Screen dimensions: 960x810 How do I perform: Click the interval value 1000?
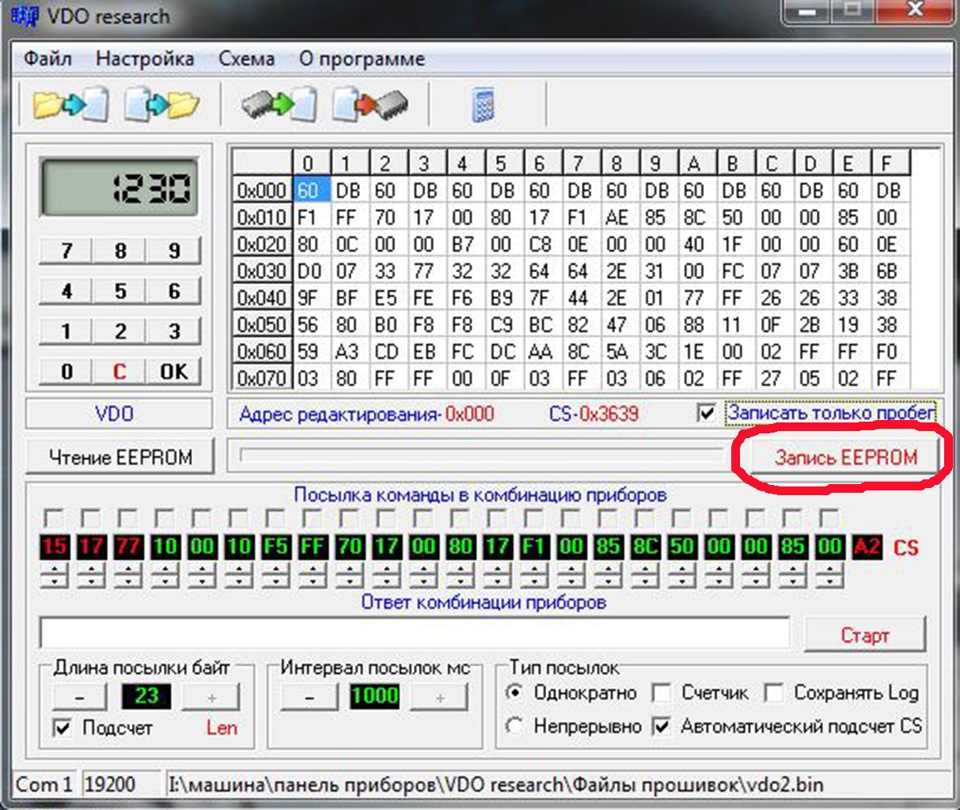pos(374,697)
